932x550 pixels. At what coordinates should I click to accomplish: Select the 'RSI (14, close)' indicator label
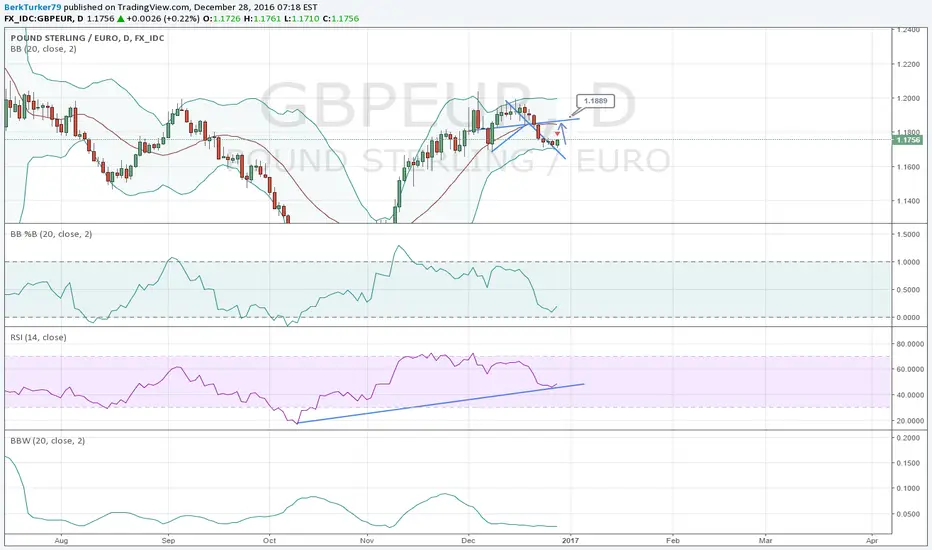click(x=38, y=337)
